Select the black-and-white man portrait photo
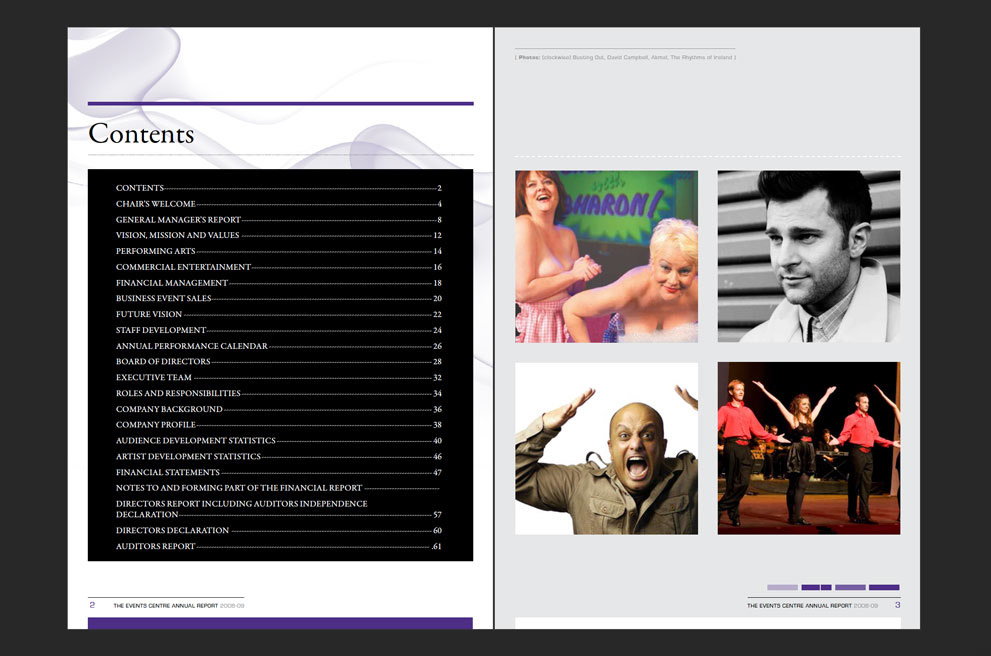Screen dimensions: 991x656 (x=808, y=256)
